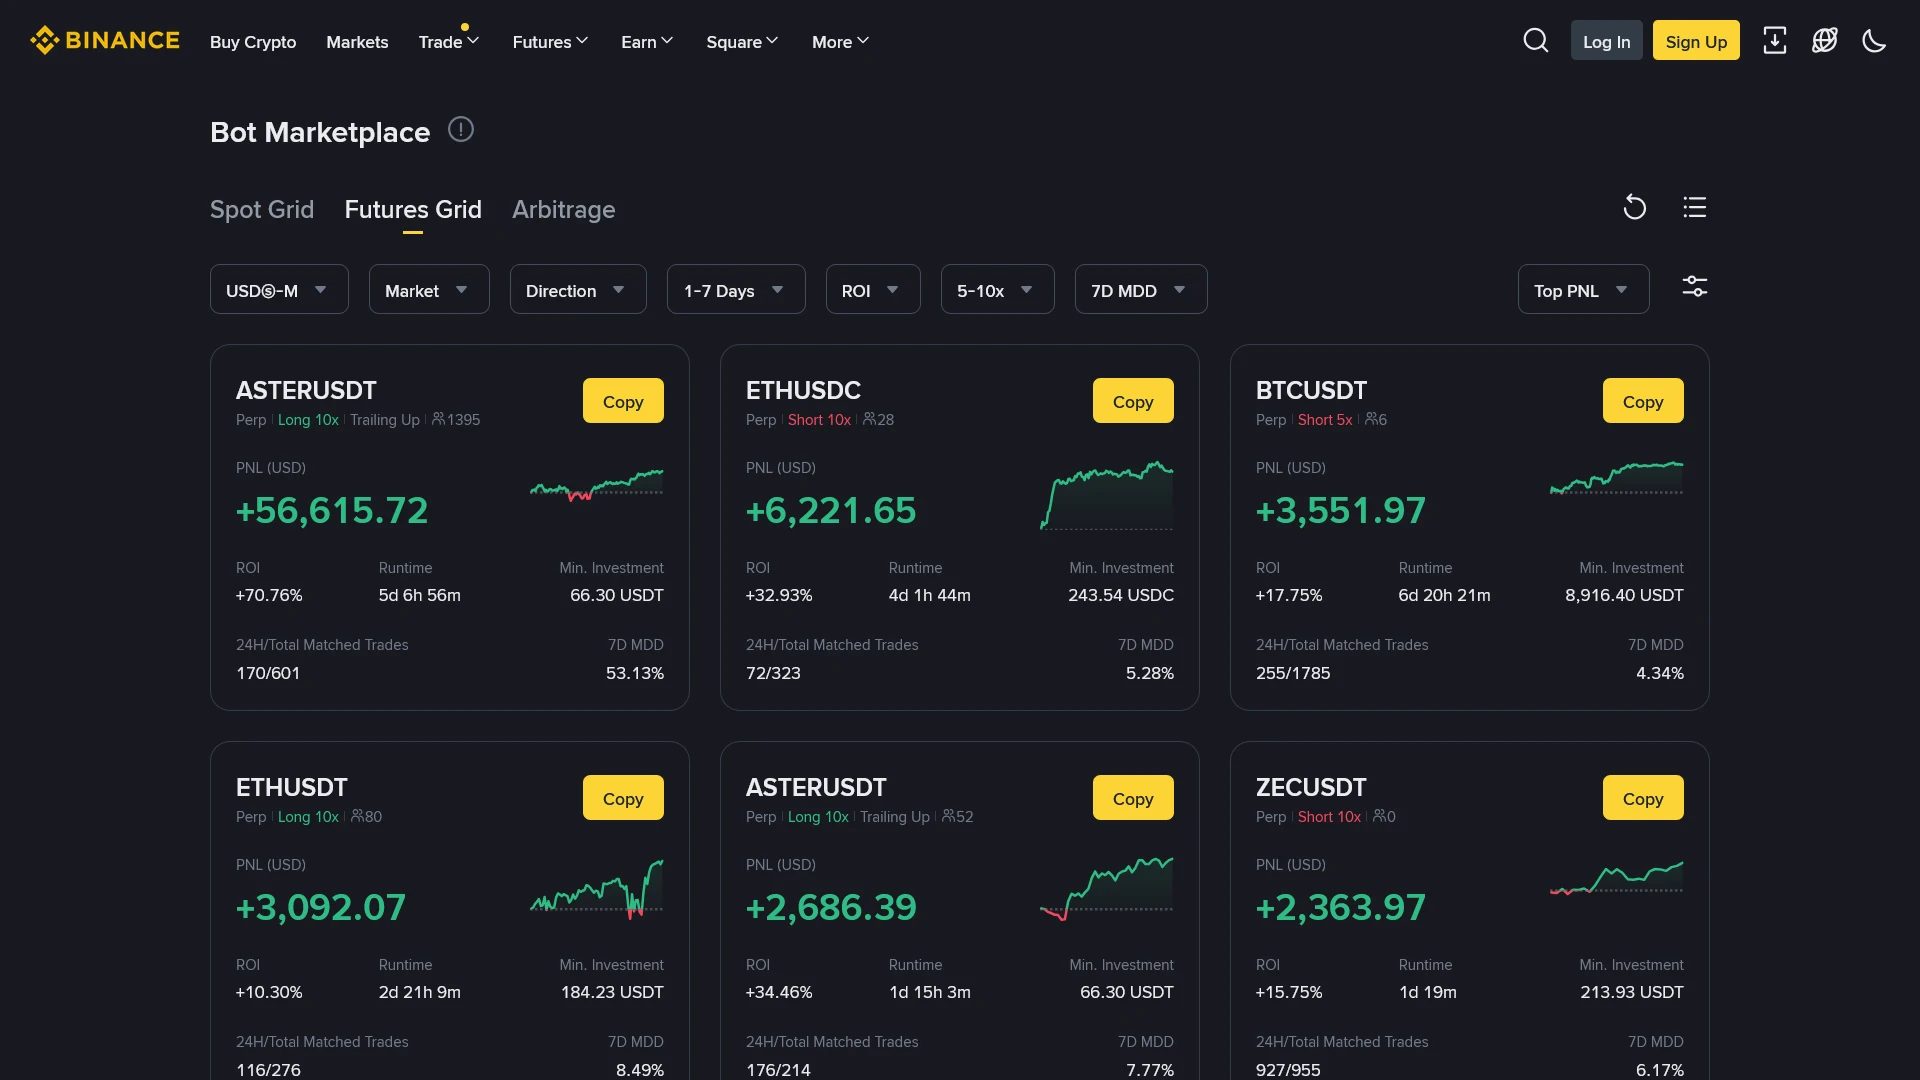Open the 7D MDD dropdown

[x=1140, y=289]
